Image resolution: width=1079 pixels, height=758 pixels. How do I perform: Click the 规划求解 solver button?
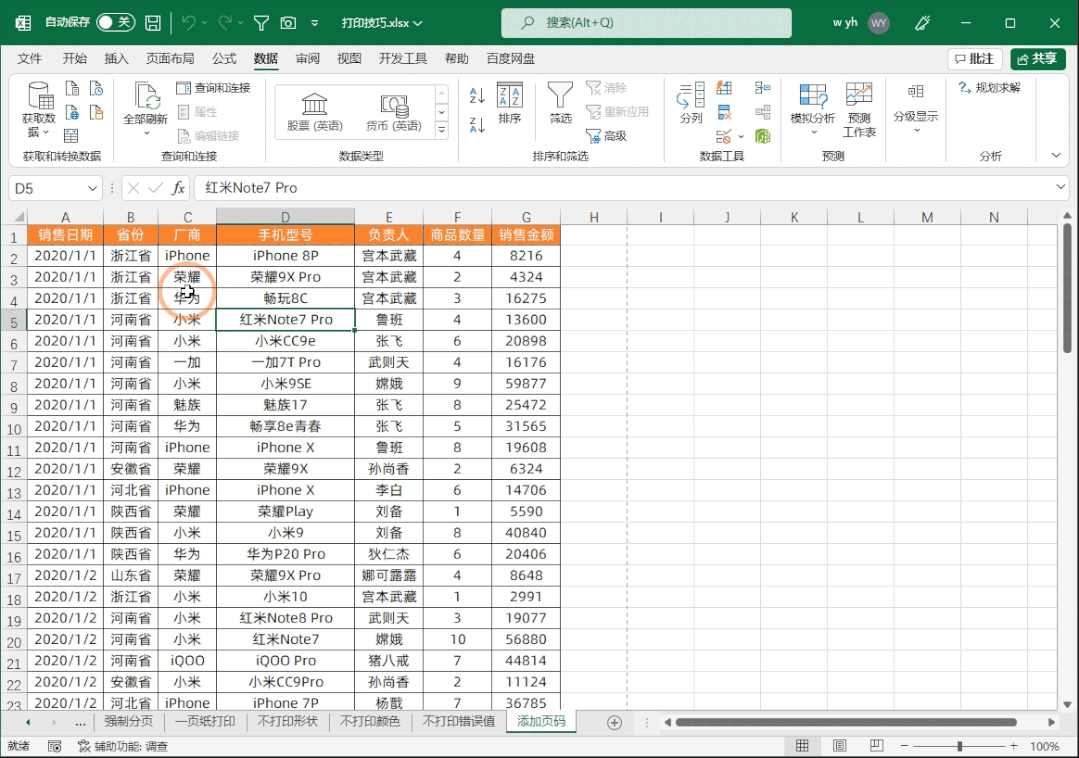point(990,88)
